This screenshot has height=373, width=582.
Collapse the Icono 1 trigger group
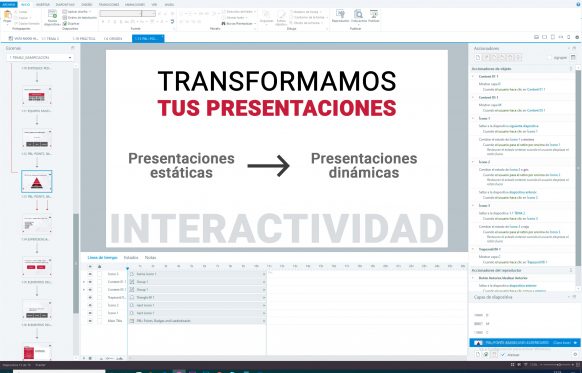[x=473, y=118]
